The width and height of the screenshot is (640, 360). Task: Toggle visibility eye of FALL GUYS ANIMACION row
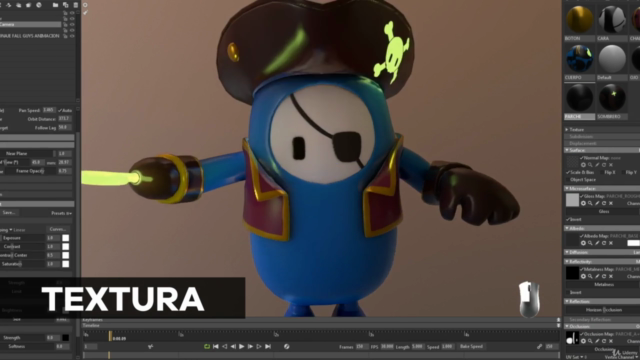72,36
